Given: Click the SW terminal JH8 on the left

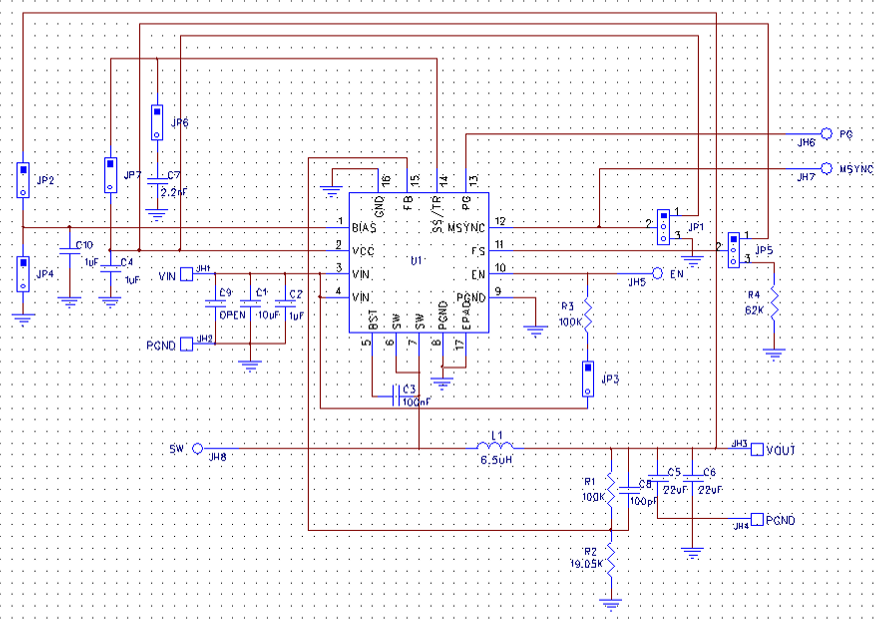Looking at the screenshot, I should tap(198, 449).
